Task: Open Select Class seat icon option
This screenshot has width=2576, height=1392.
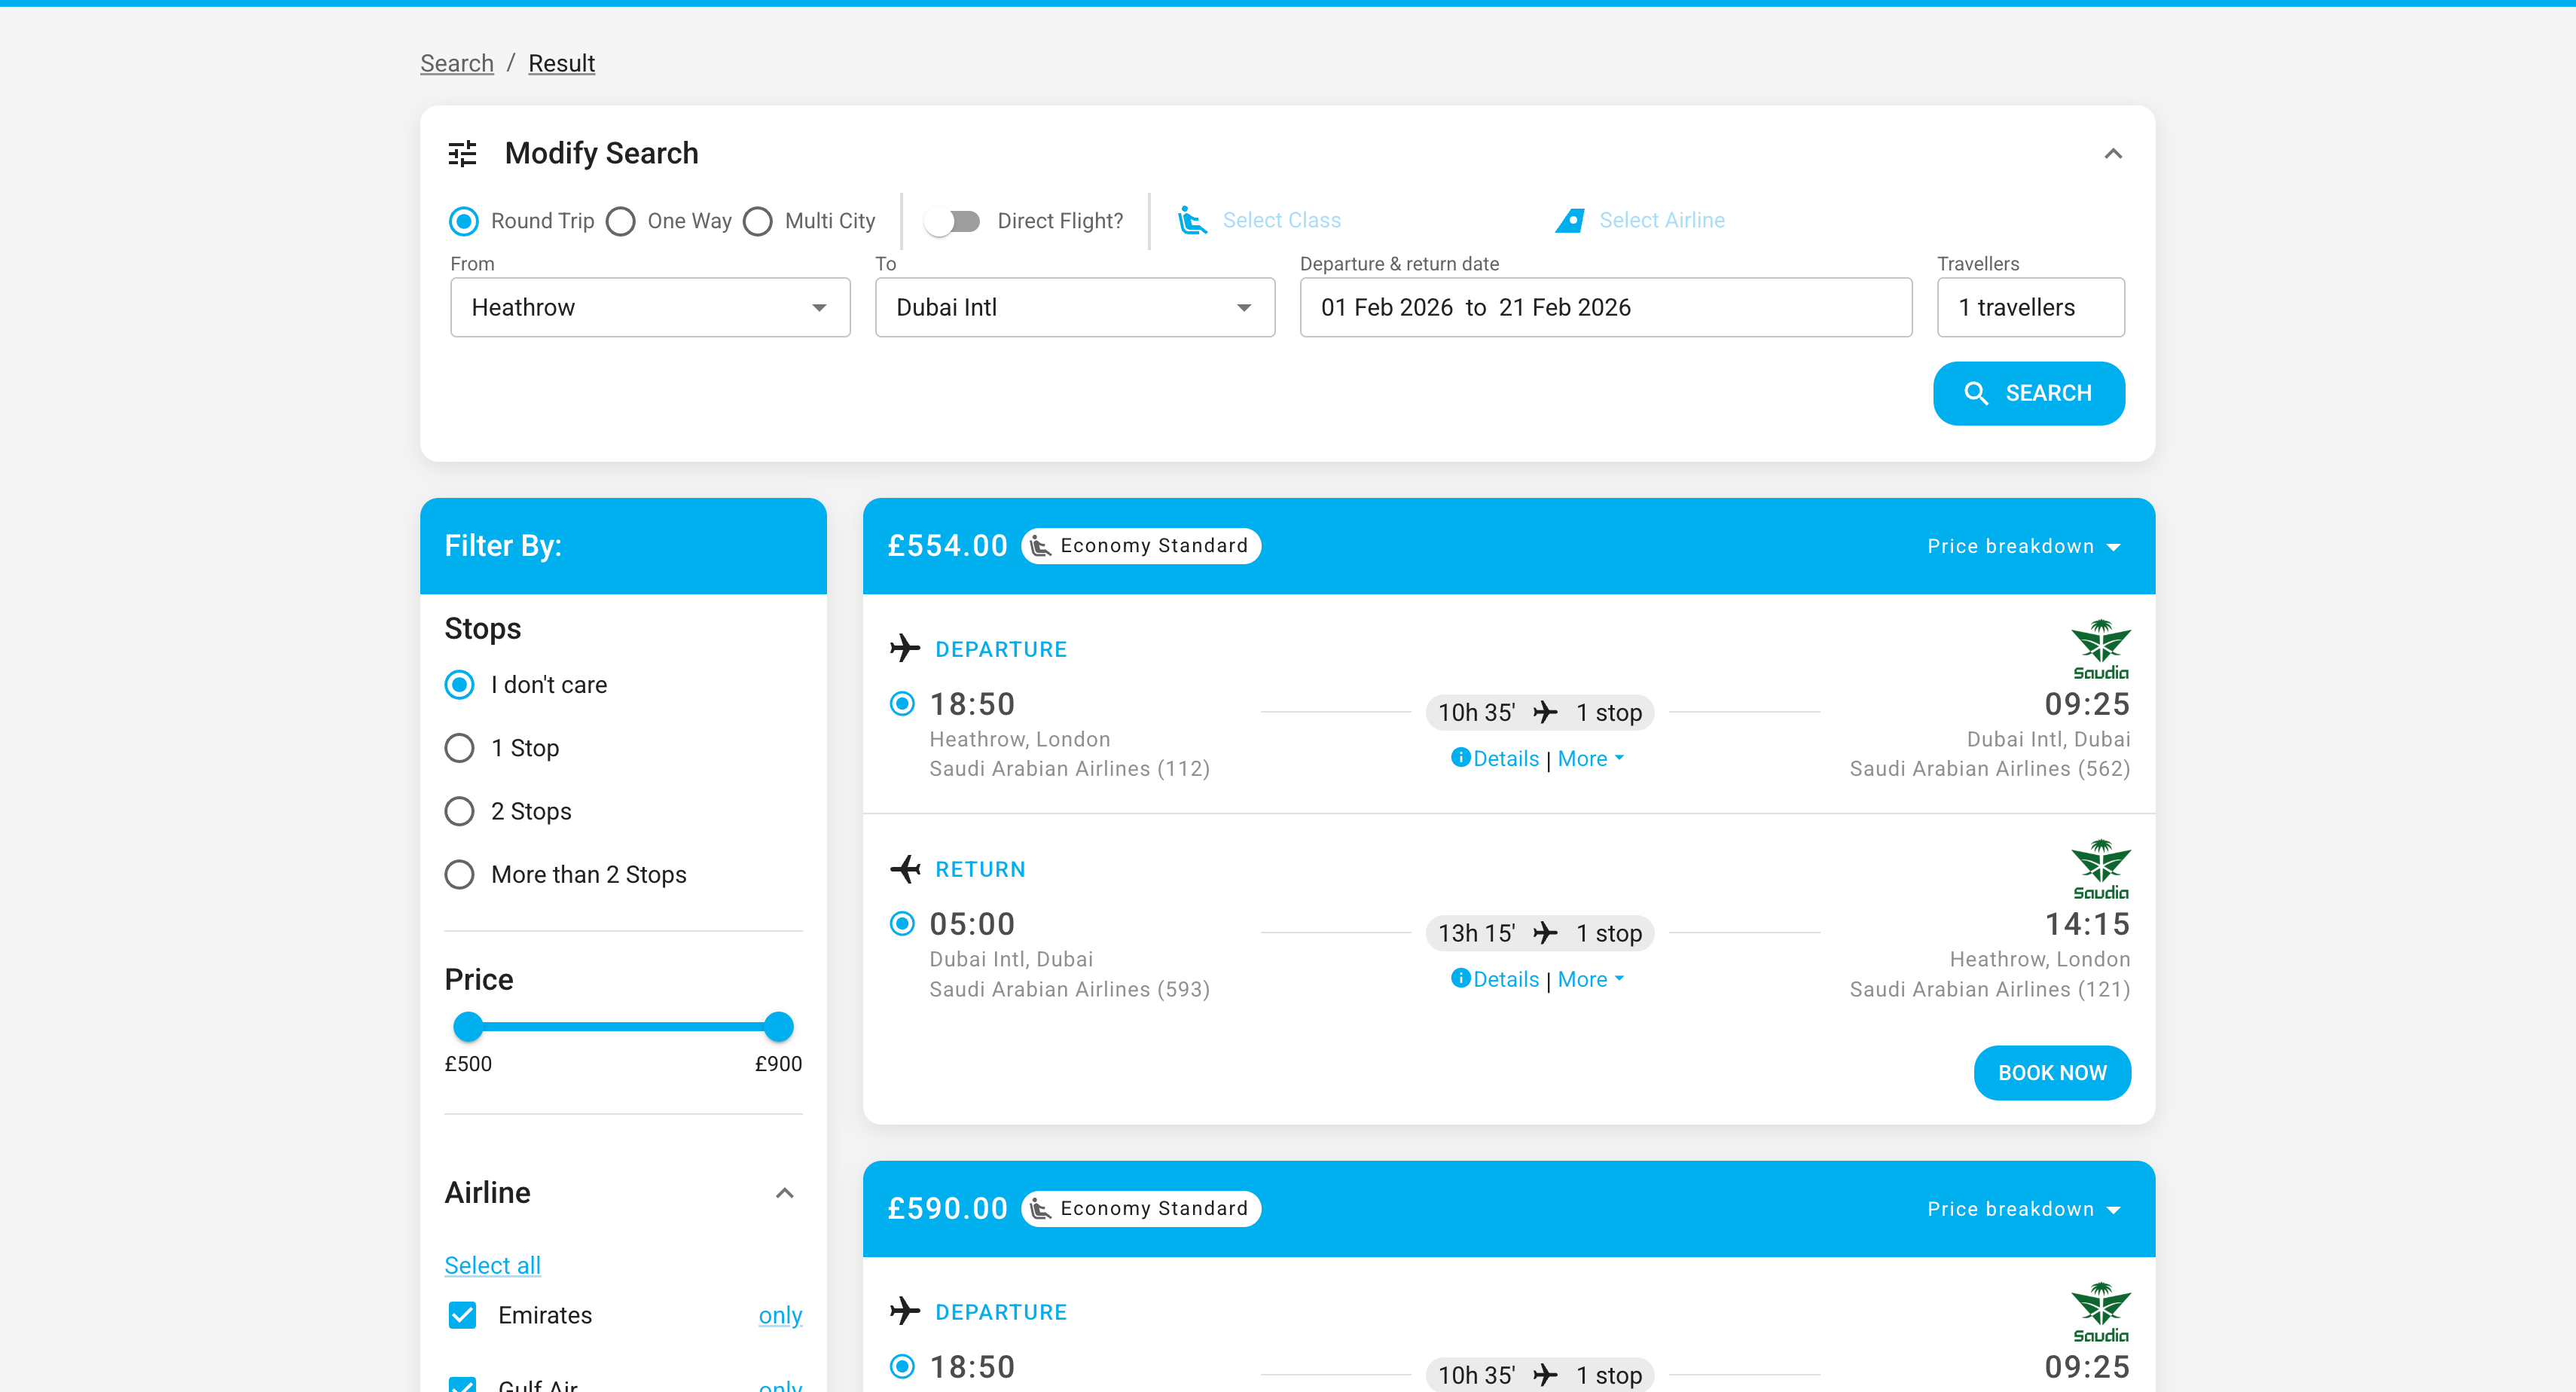Action: (1192, 220)
